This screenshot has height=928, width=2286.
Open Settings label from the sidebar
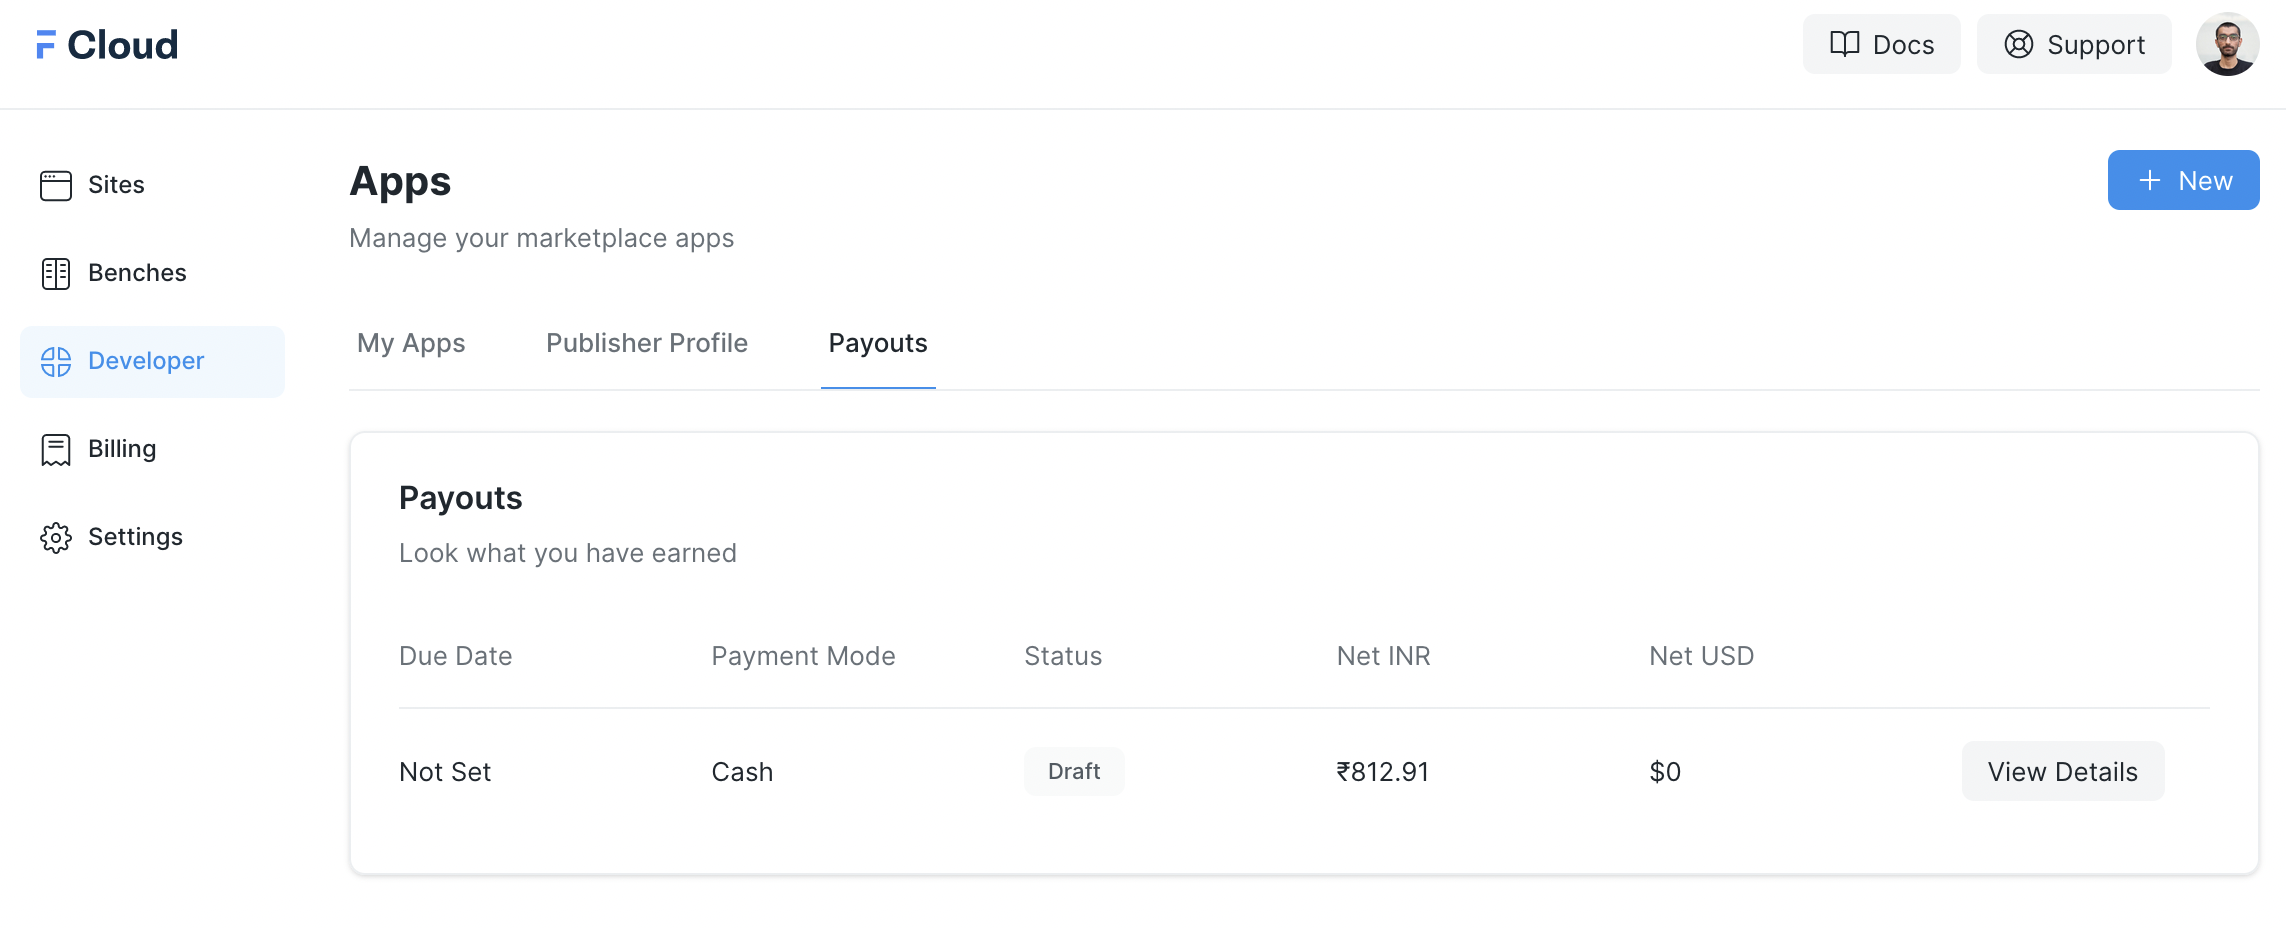[135, 537]
